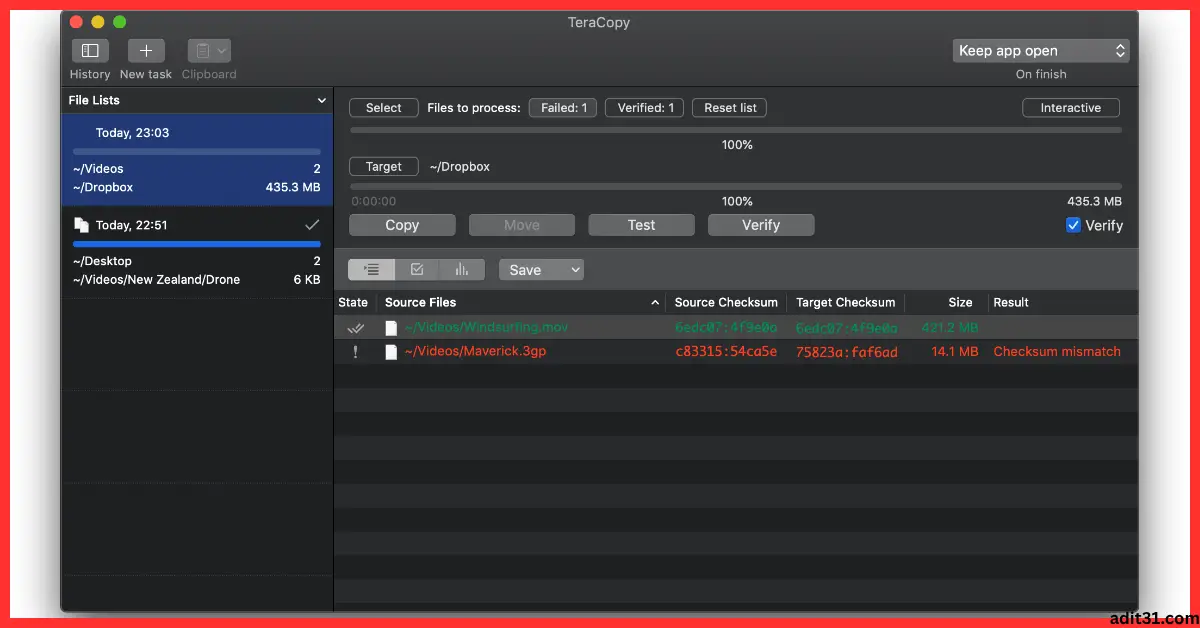Switch to the checkbox options view icon
This screenshot has width=1200, height=628.
tap(418, 270)
